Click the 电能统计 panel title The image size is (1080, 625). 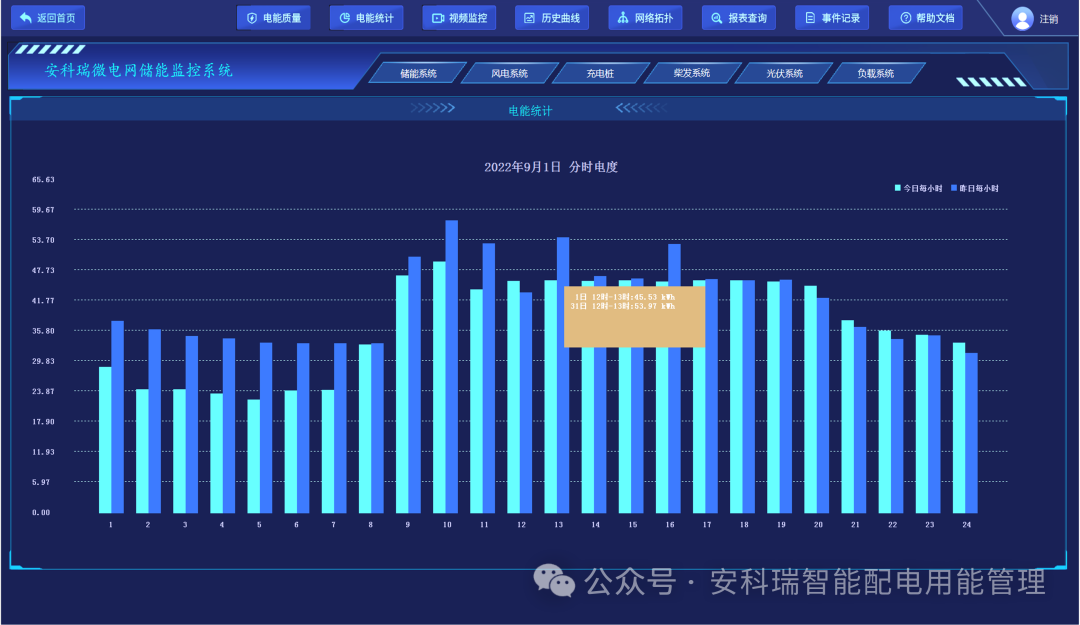point(530,111)
